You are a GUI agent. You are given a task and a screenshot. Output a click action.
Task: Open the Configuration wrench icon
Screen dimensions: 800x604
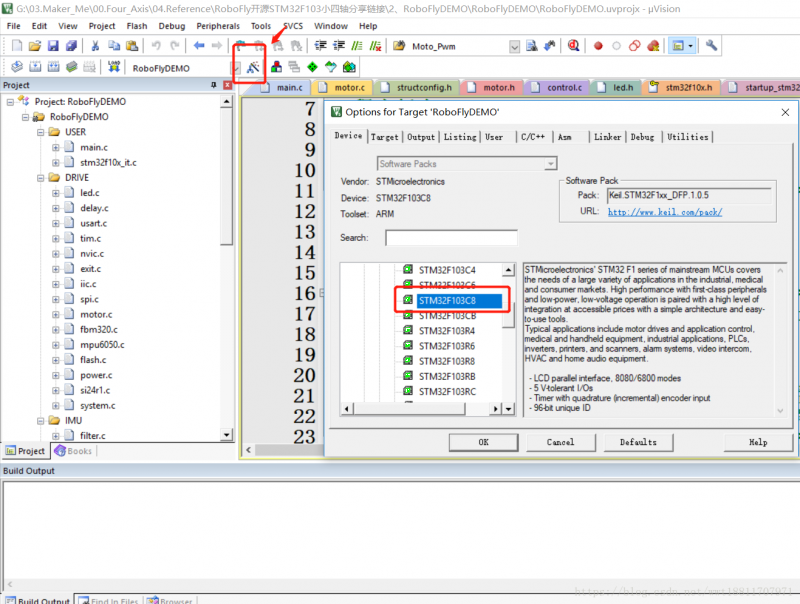tap(711, 46)
